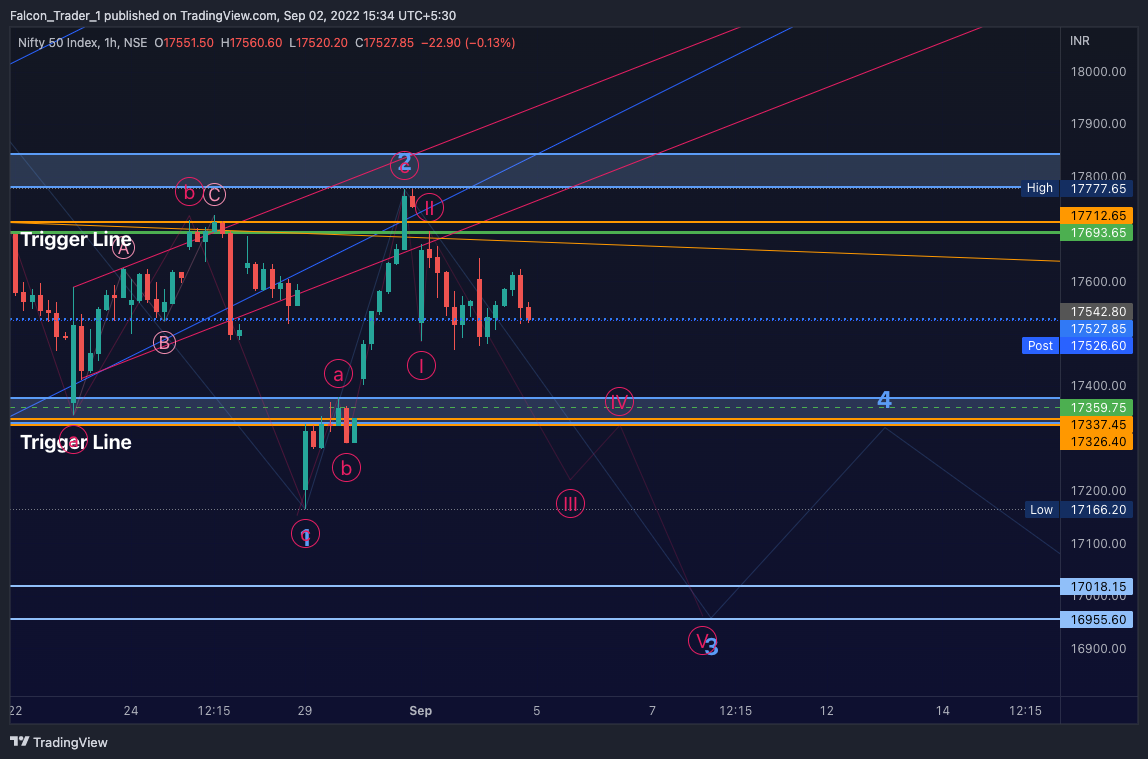The width and height of the screenshot is (1148, 759).
Task: Select the blue wave 3 label at bottom
Action: (712, 647)
